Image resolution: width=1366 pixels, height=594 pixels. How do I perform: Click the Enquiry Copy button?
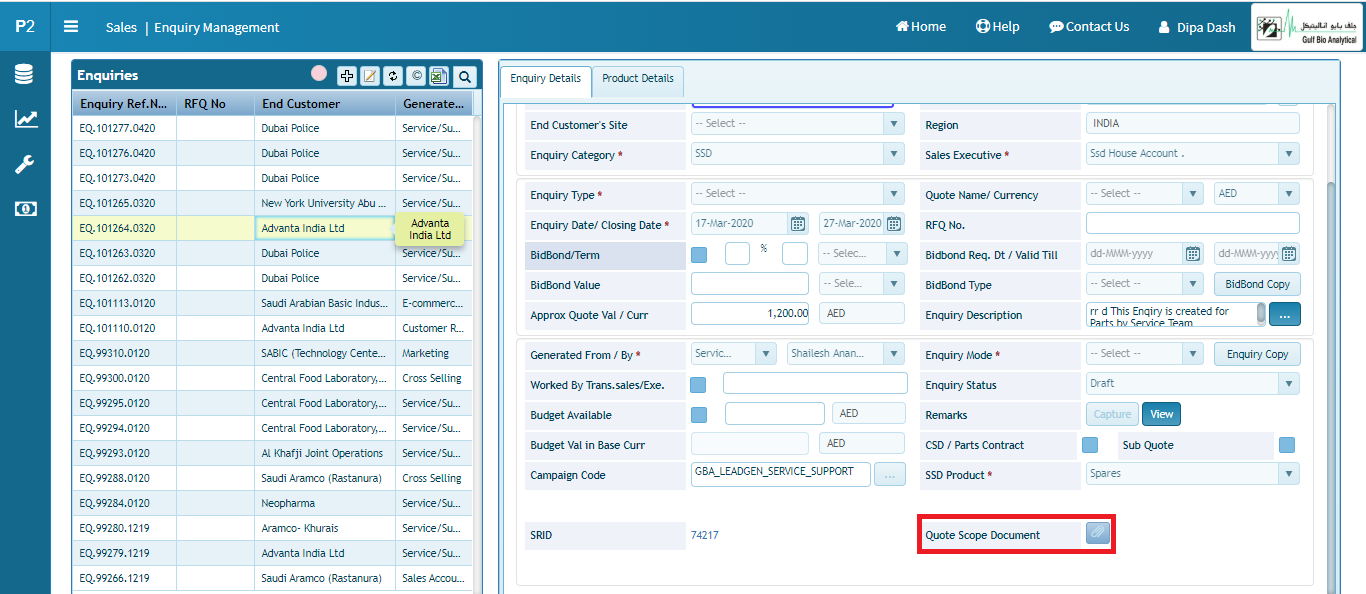pyautogui.click(x=1257, y=354)
